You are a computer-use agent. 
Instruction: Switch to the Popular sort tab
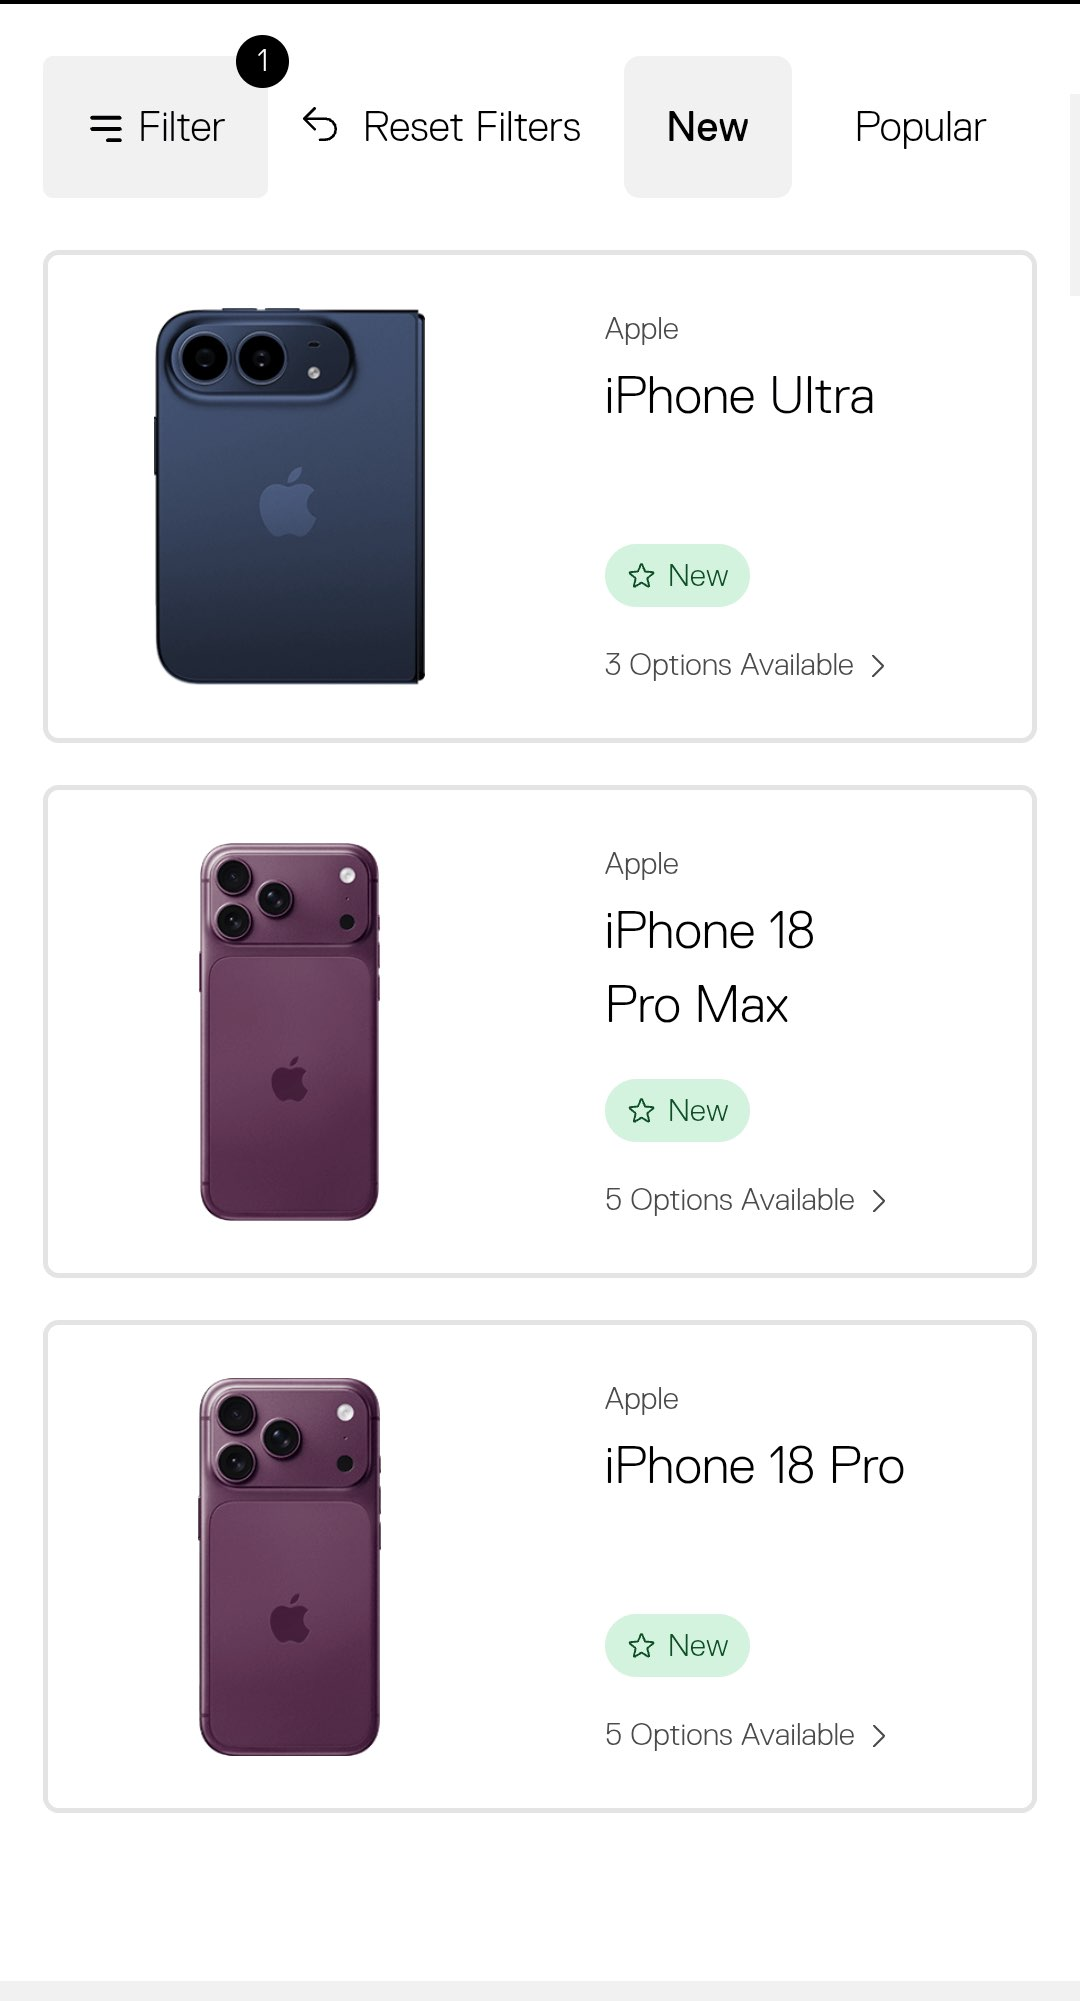coord(920,127)
